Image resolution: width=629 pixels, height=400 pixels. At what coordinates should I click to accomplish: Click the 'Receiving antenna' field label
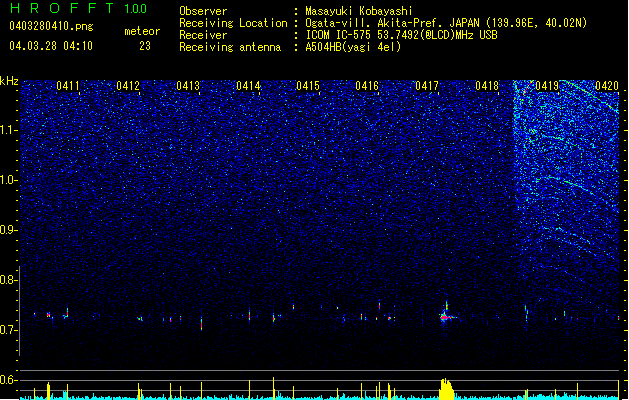pyautogui.click(x=230, y=47)
